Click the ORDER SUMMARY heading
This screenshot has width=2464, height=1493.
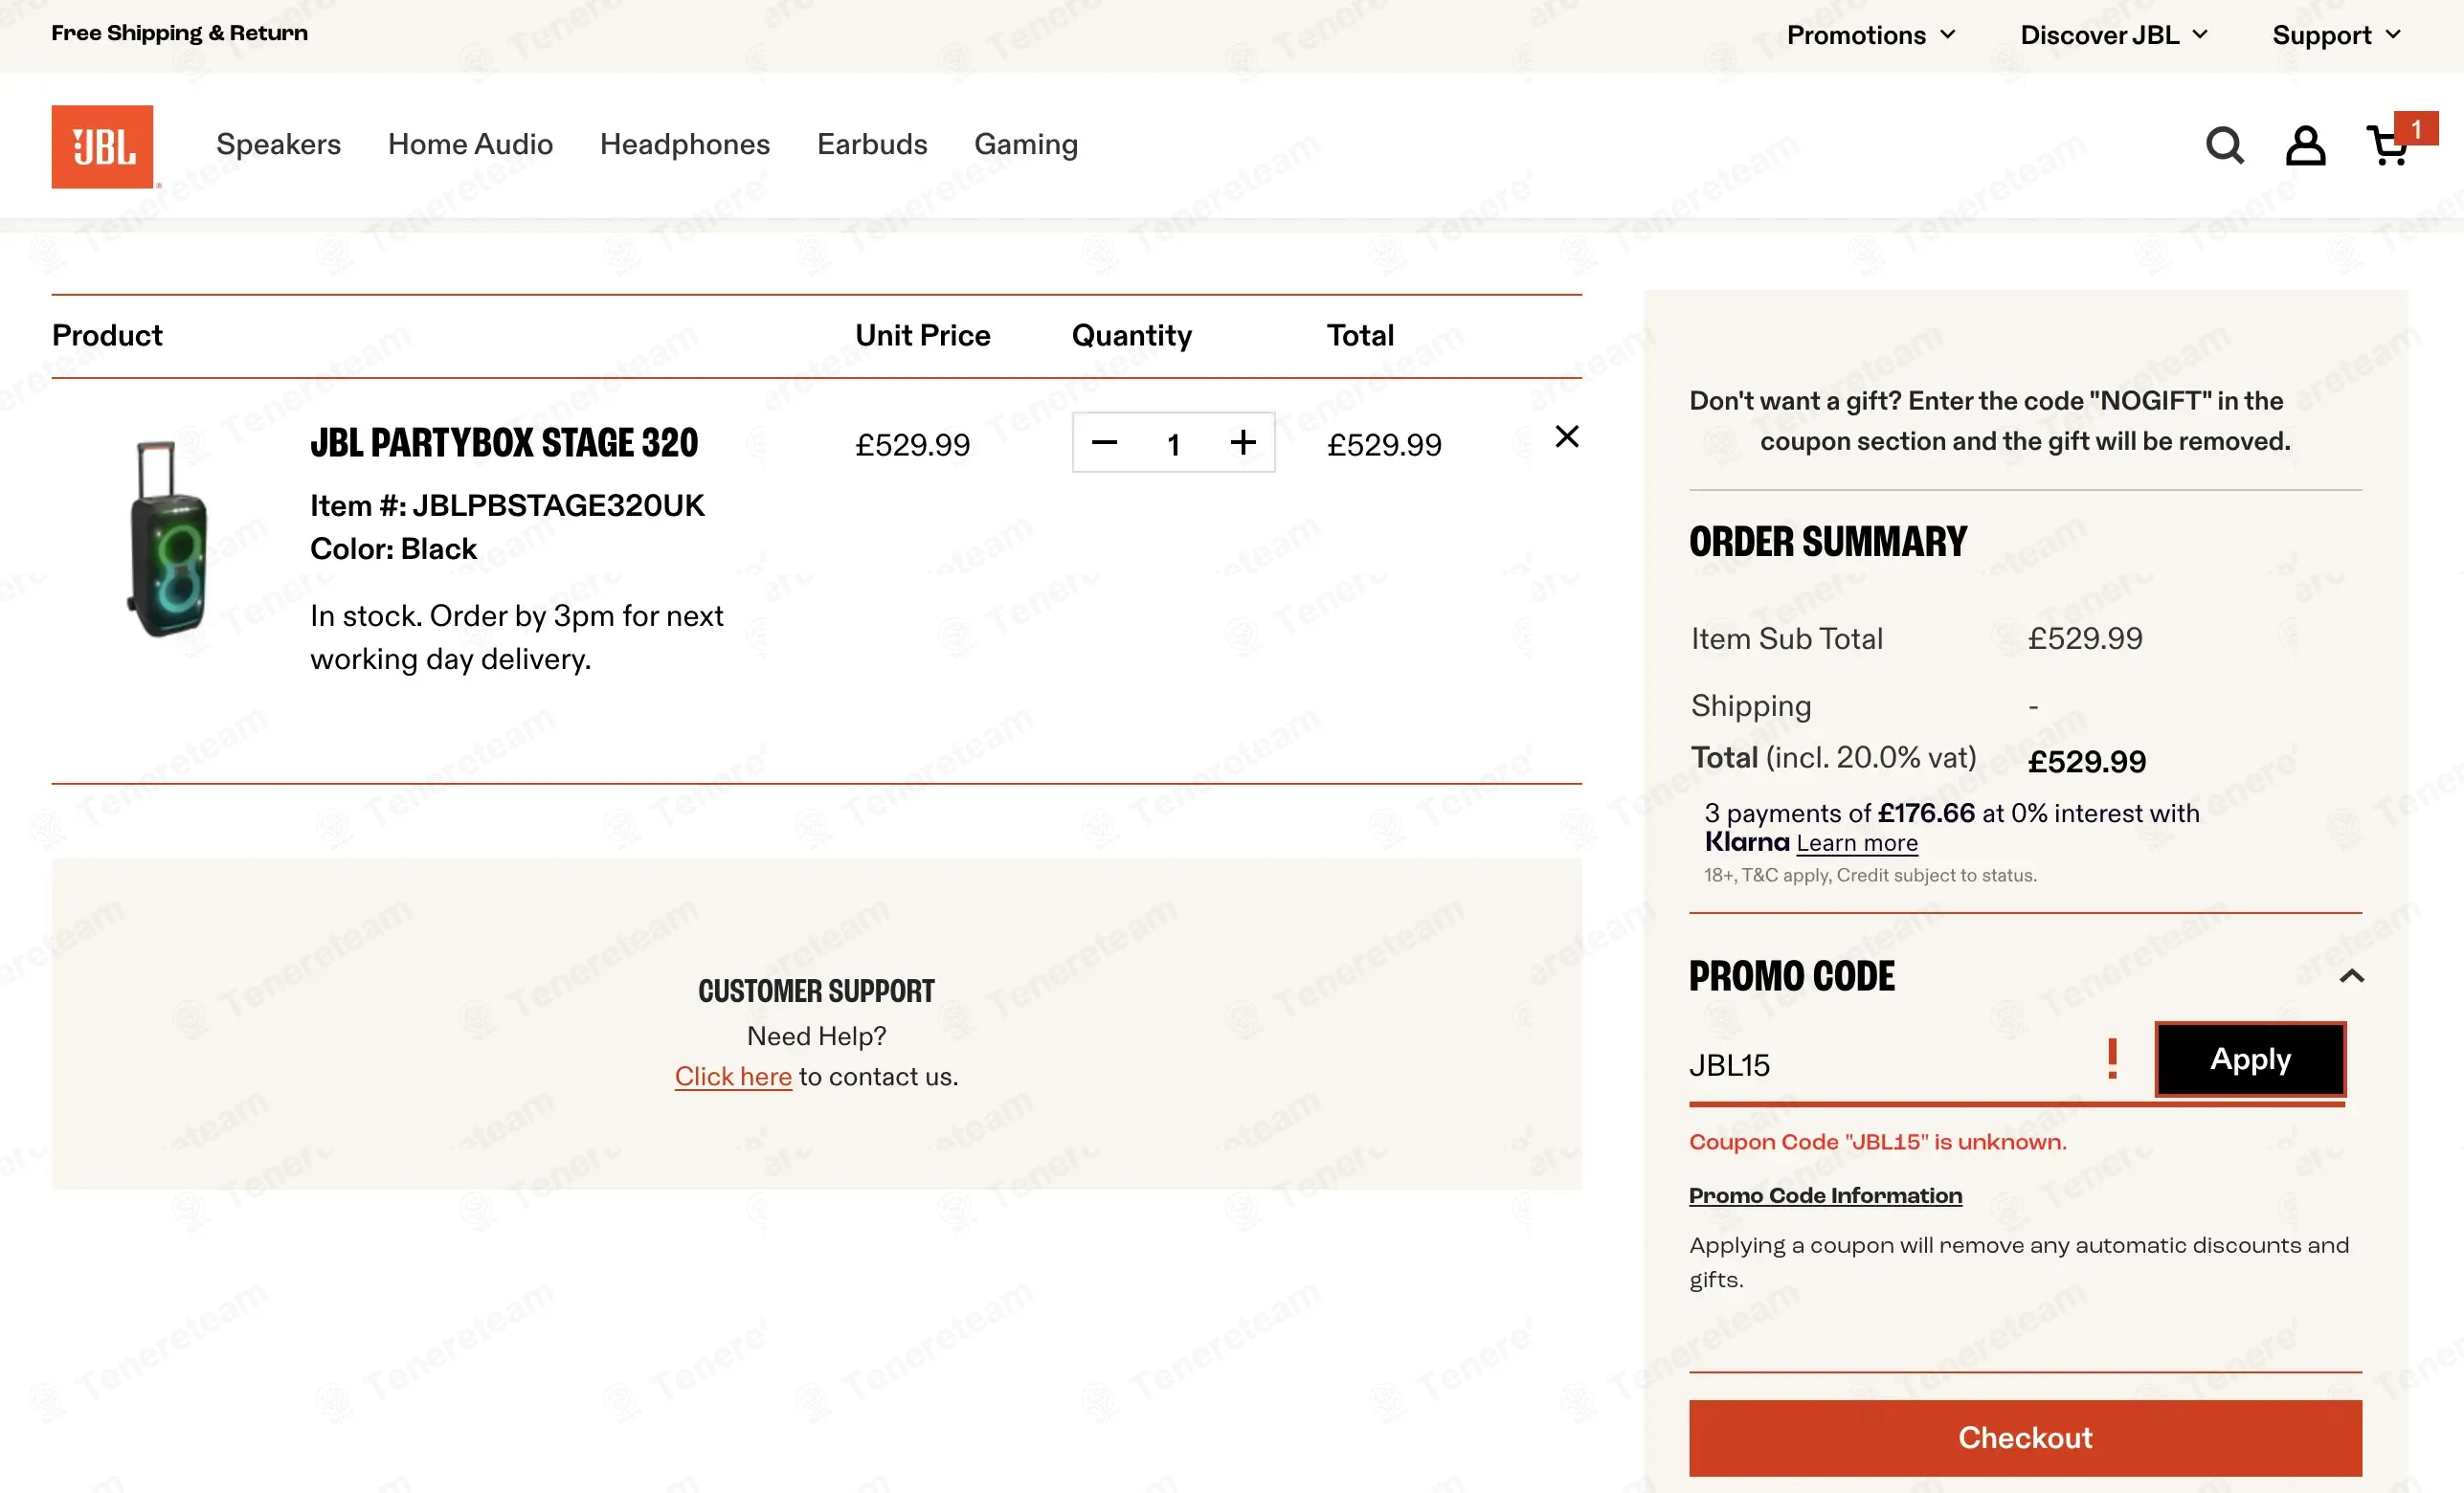pos(1828,542)
